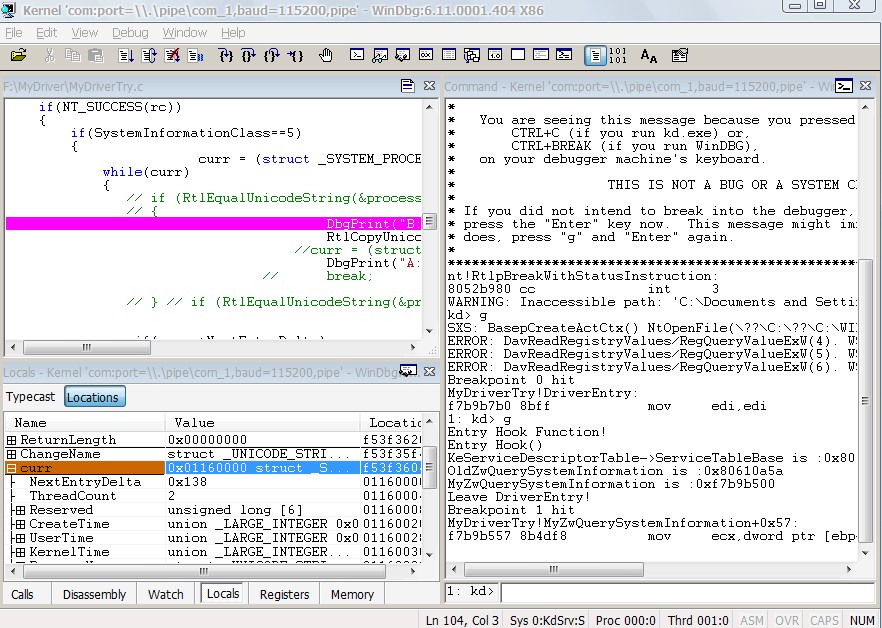Collapse the curr structure node
The image size is (882, 628).
click(x=11, y=468)
